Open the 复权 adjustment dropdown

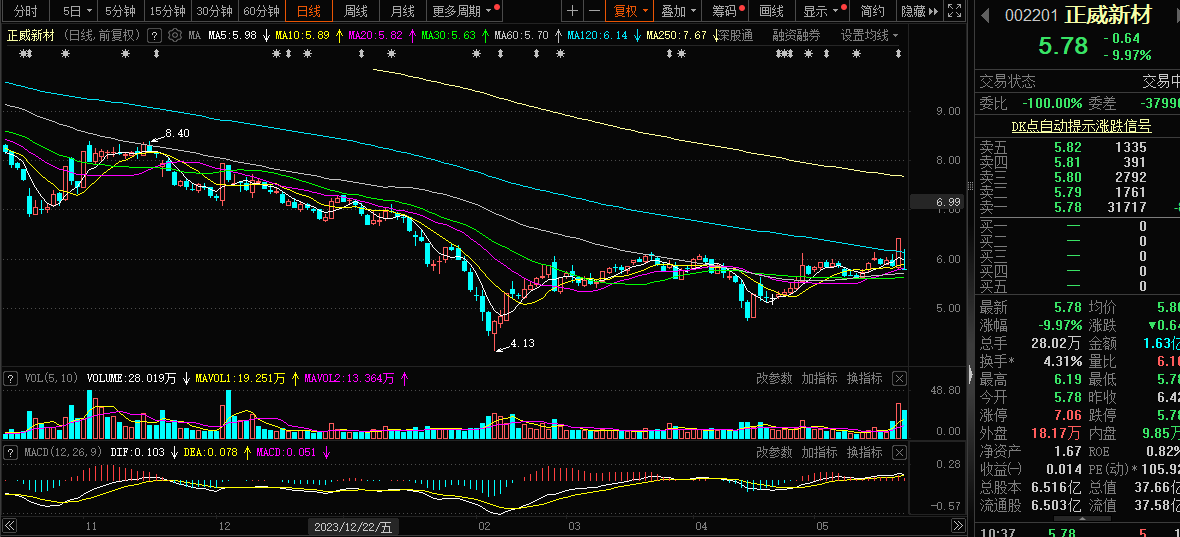[631, 11]
